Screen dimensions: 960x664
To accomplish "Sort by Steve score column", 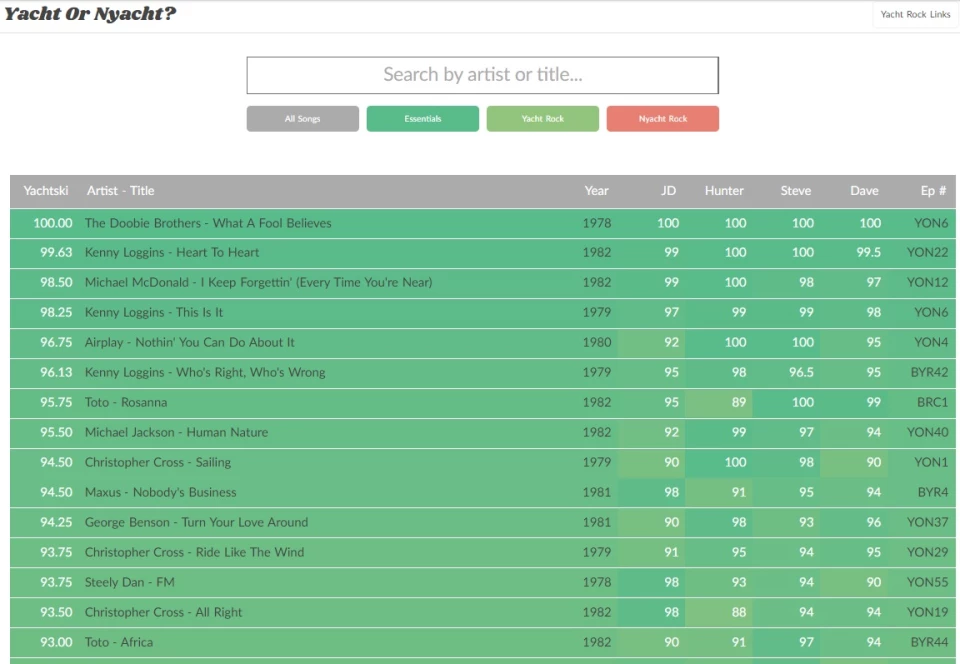I will tap(795, 191).
